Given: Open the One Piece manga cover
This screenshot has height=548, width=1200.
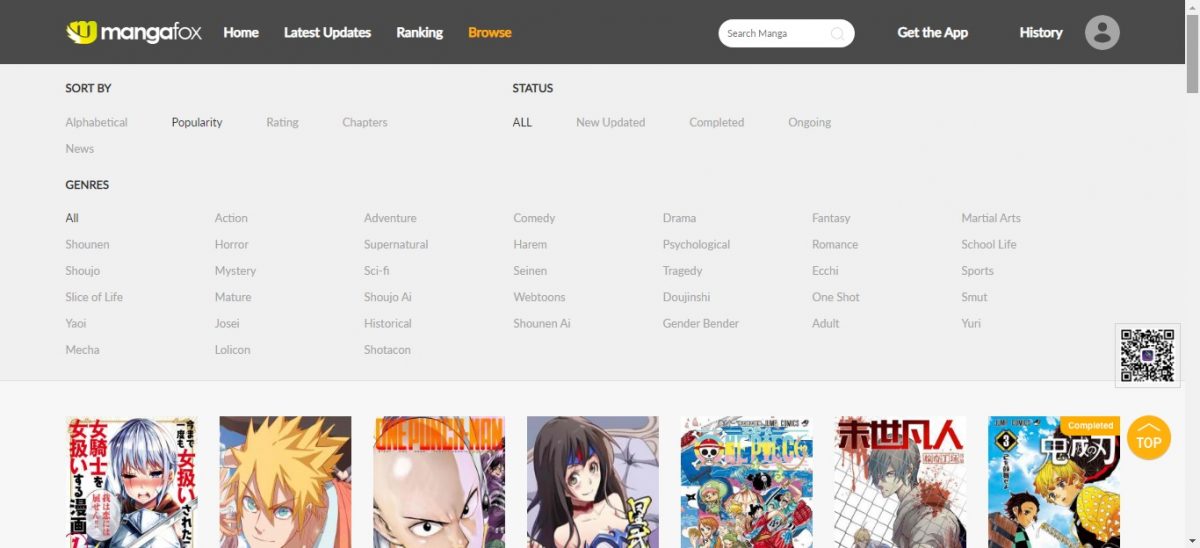Looking at the screenshot, I should click(746, 481).
